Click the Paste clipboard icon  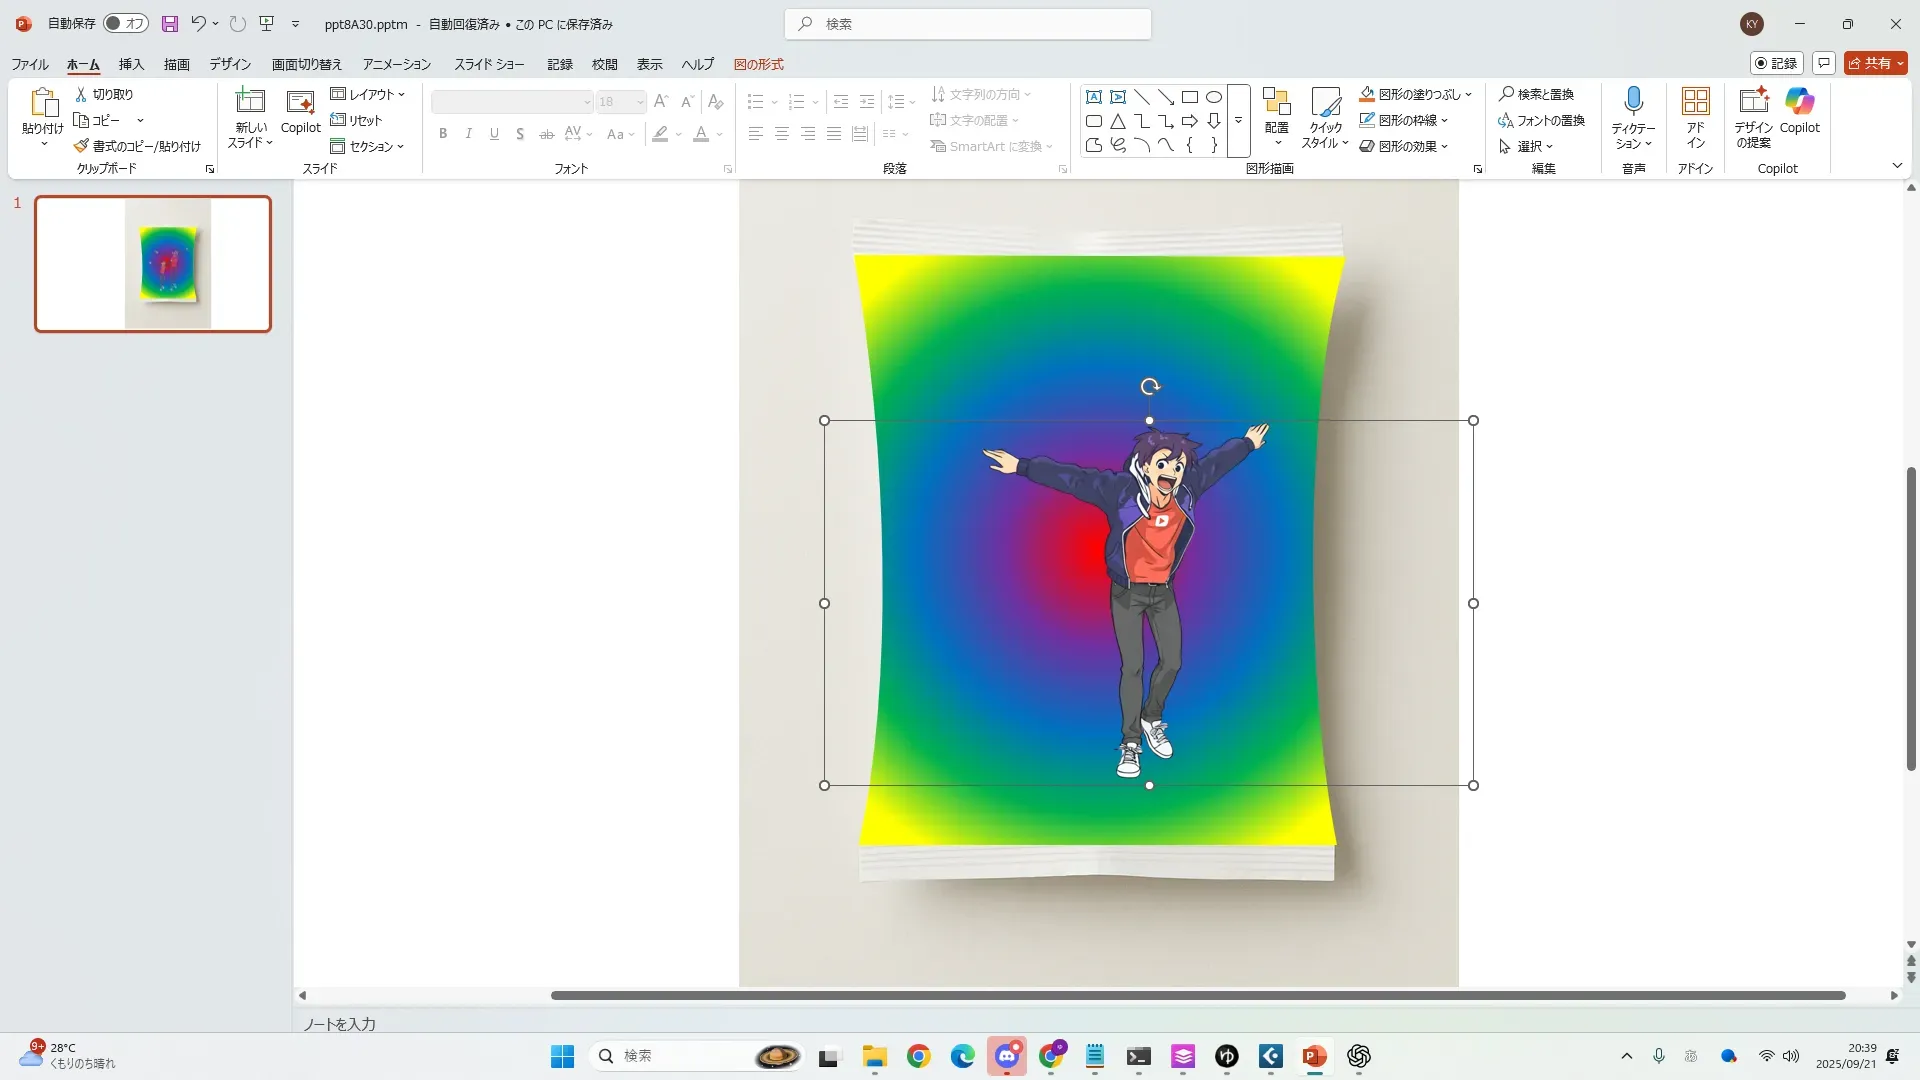pyautogui.click(x=43, y=101)
